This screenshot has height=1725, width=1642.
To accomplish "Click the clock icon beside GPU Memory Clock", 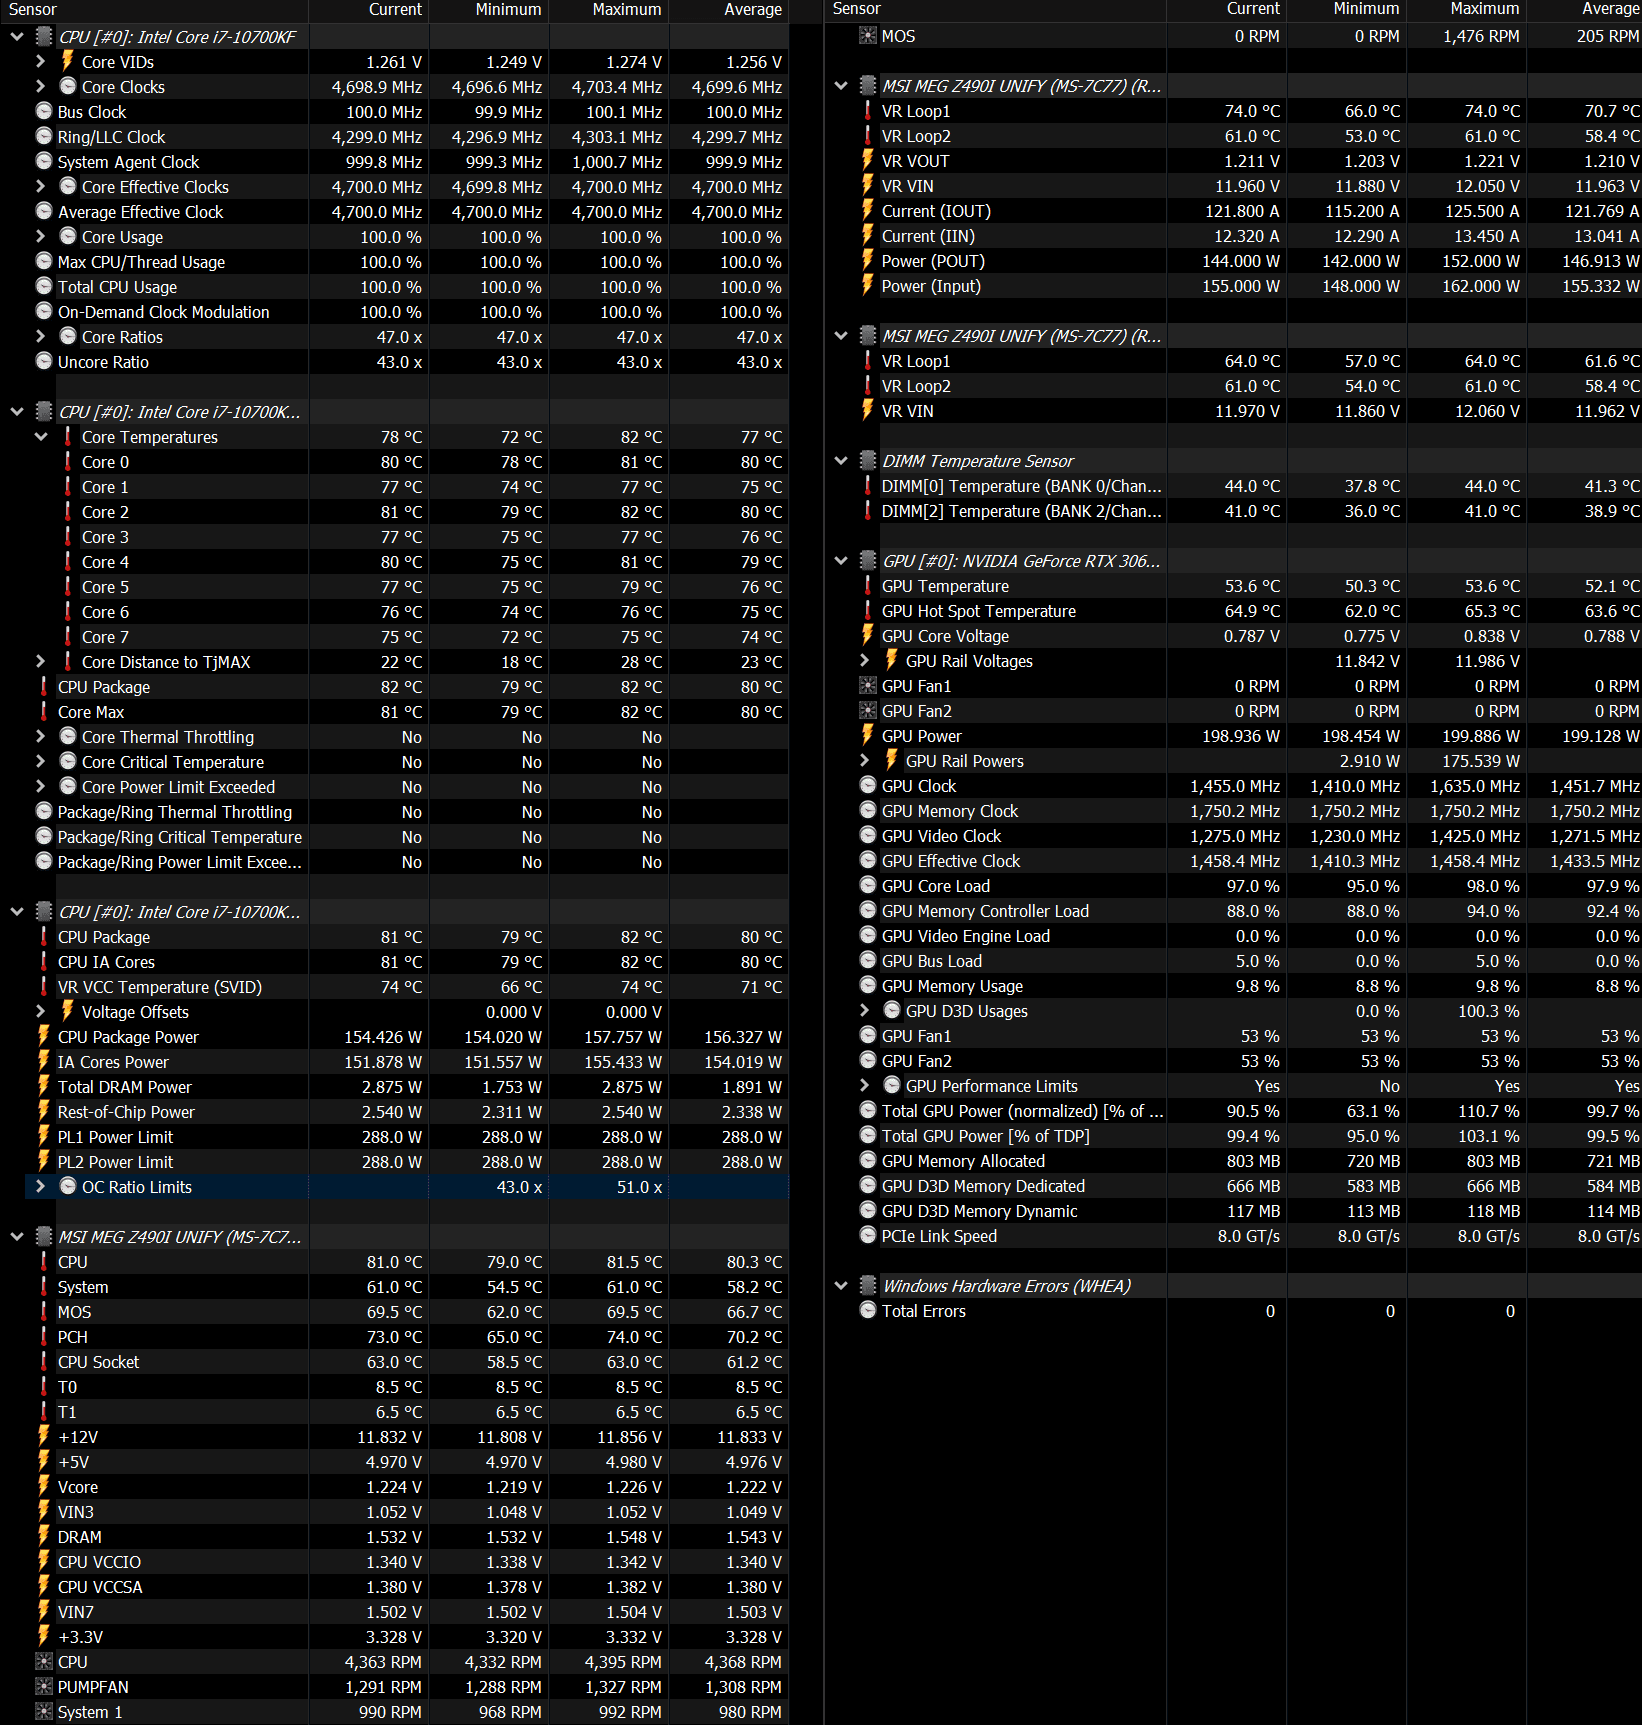I will 868,810.
